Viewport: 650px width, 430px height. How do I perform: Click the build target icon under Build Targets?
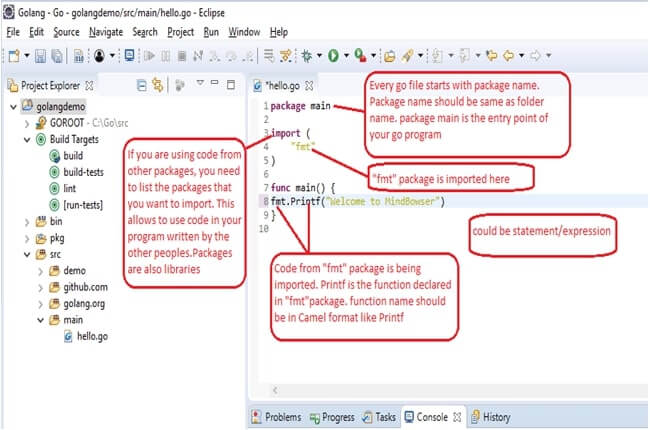(x=53, y=156)
